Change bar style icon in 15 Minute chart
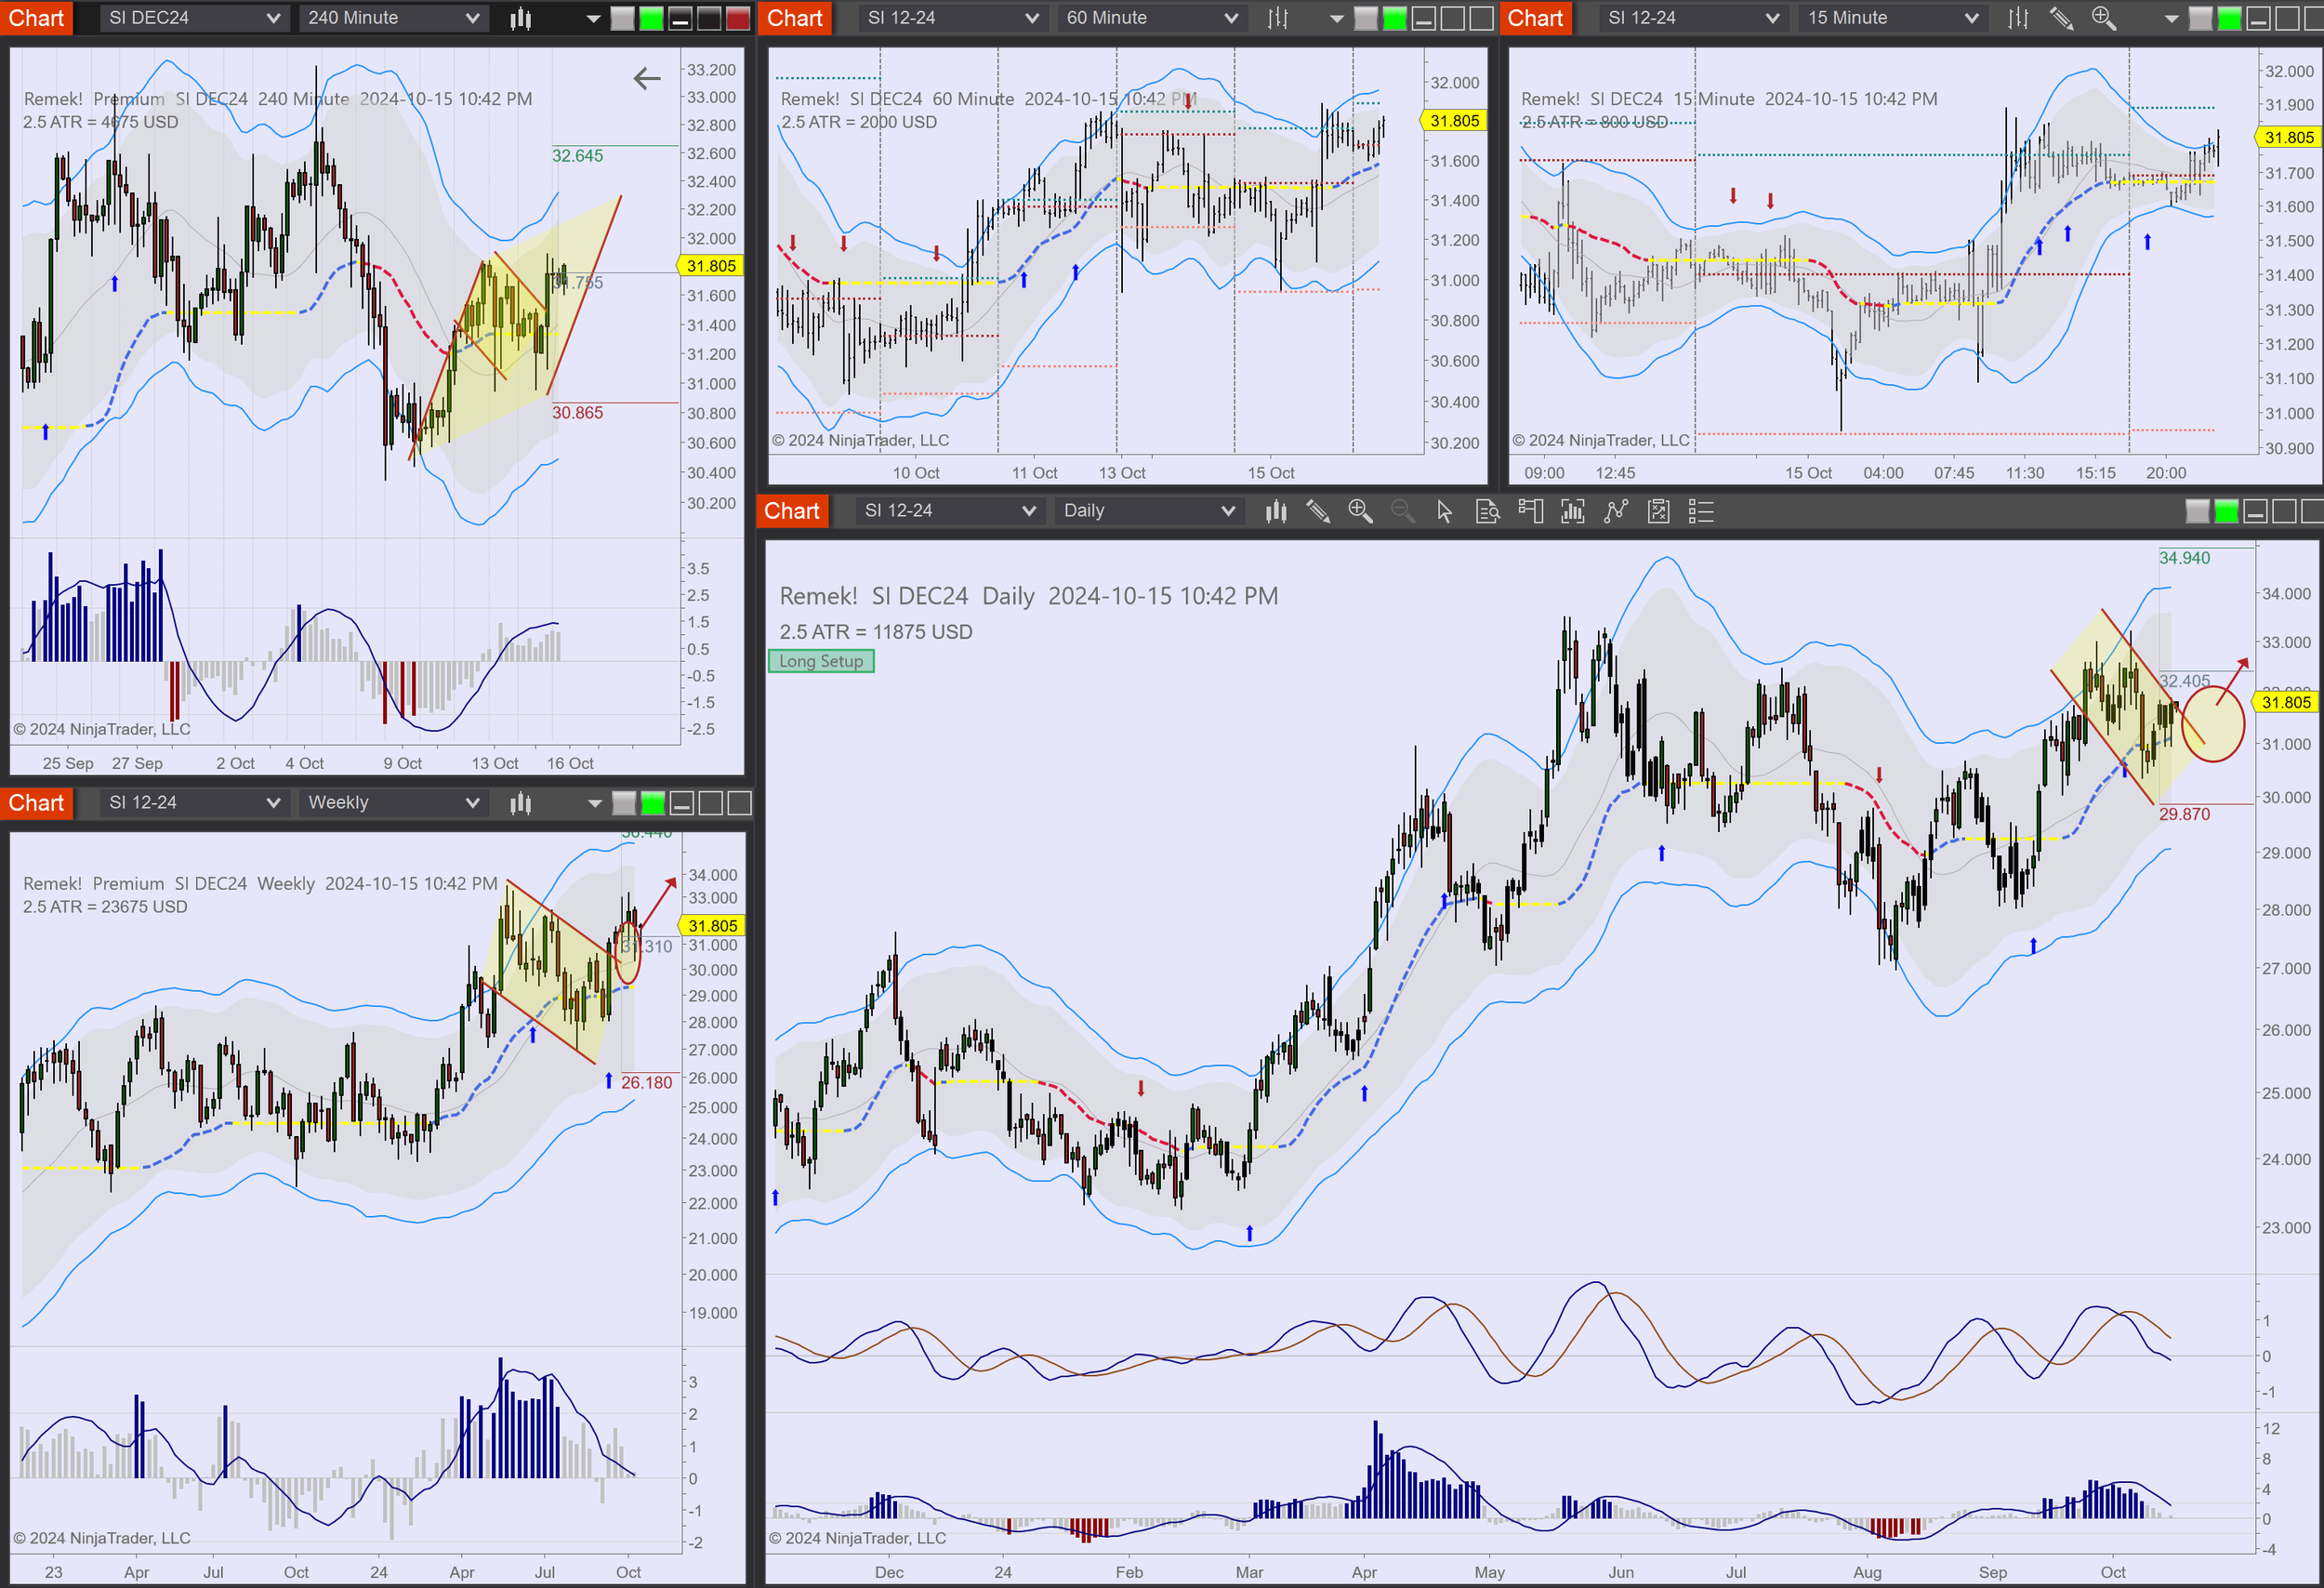Image resolution: width=2324 pixels, height=1588 pixels. tap(2018, 18)
